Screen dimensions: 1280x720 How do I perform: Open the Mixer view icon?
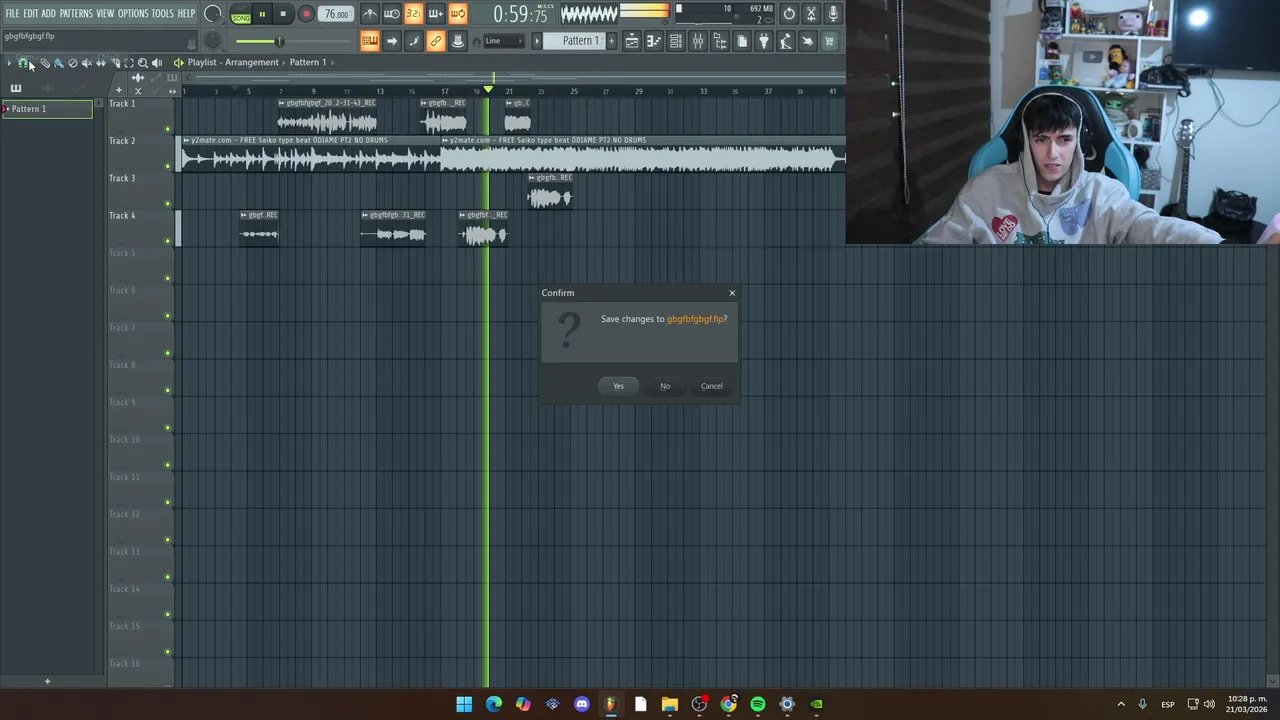pyautogui.click(x=698, y=40)
